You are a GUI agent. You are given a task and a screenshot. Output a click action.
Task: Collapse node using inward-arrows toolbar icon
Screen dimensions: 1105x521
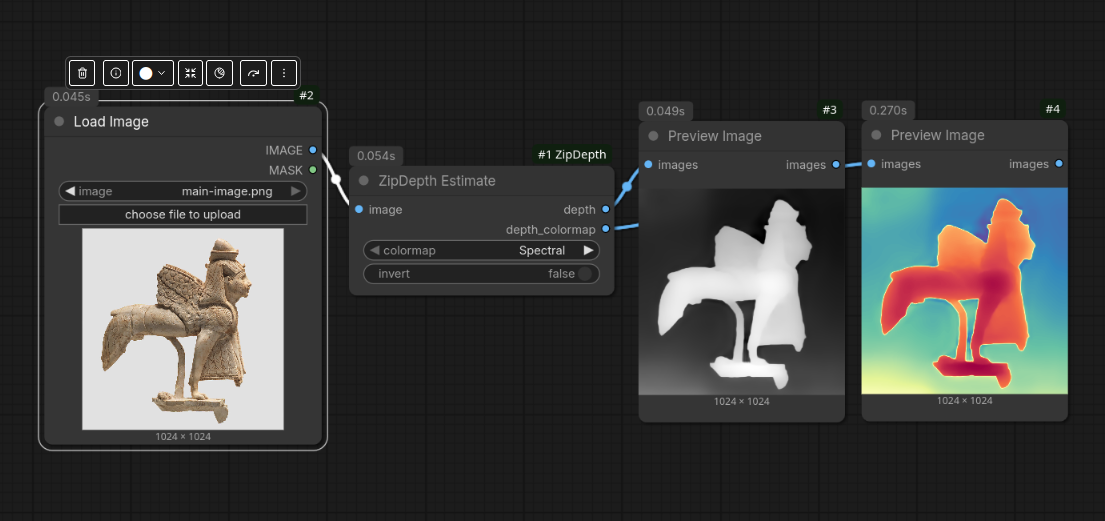(190, 73)
